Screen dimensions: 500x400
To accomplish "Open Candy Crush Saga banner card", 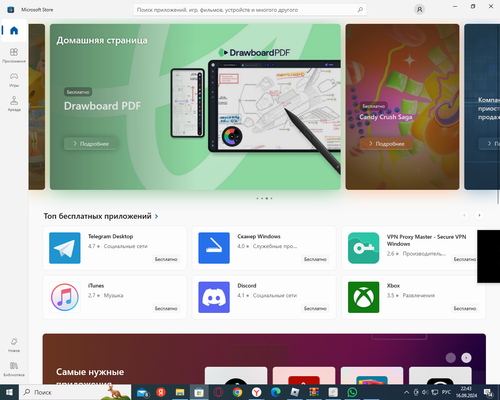I will coord(402,107).
